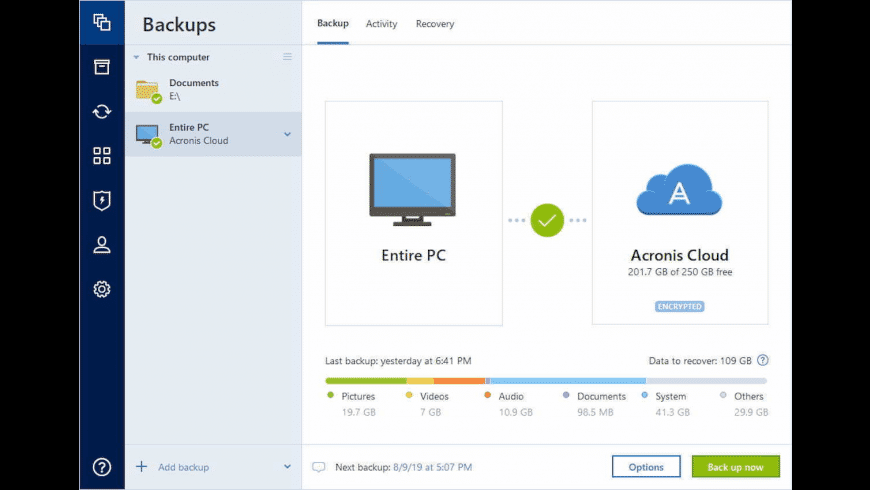Open the Help question mark icon

[x=102, y=467]
